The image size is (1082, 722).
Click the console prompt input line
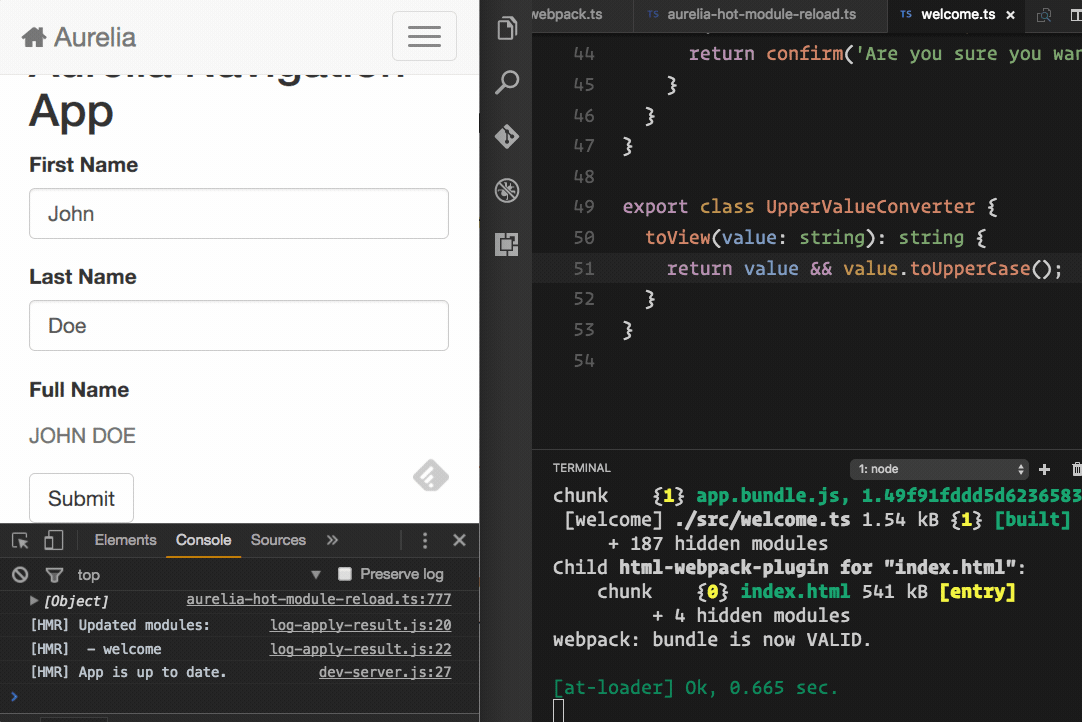click(x=239, y=696)
